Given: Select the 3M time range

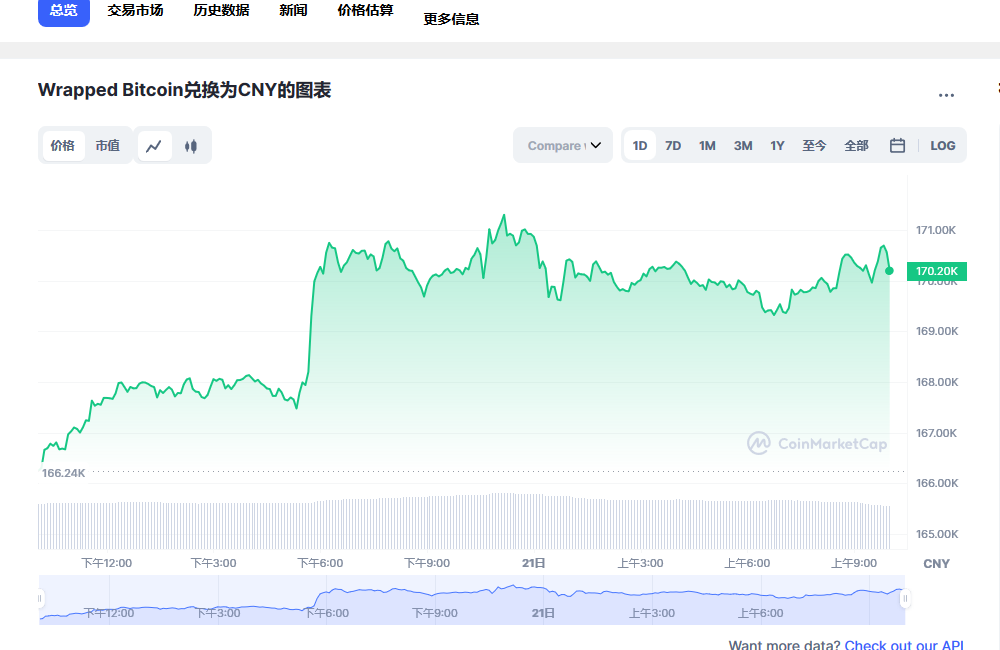Looking at the screenshot, I should [743, 145].
